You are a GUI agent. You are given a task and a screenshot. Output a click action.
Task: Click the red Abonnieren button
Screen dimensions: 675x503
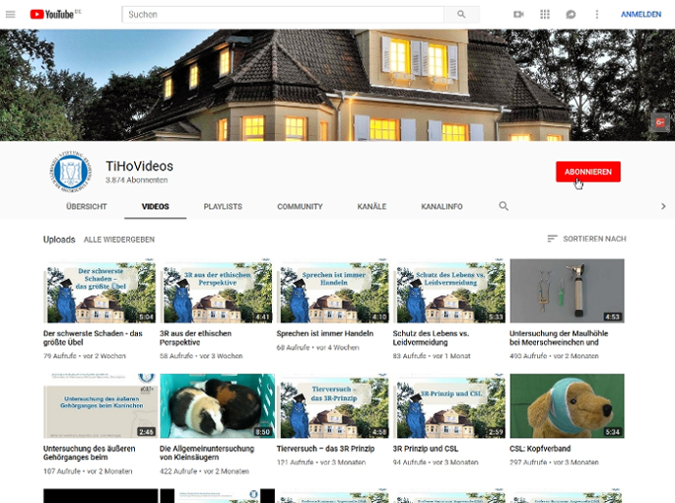pos(588,172)
